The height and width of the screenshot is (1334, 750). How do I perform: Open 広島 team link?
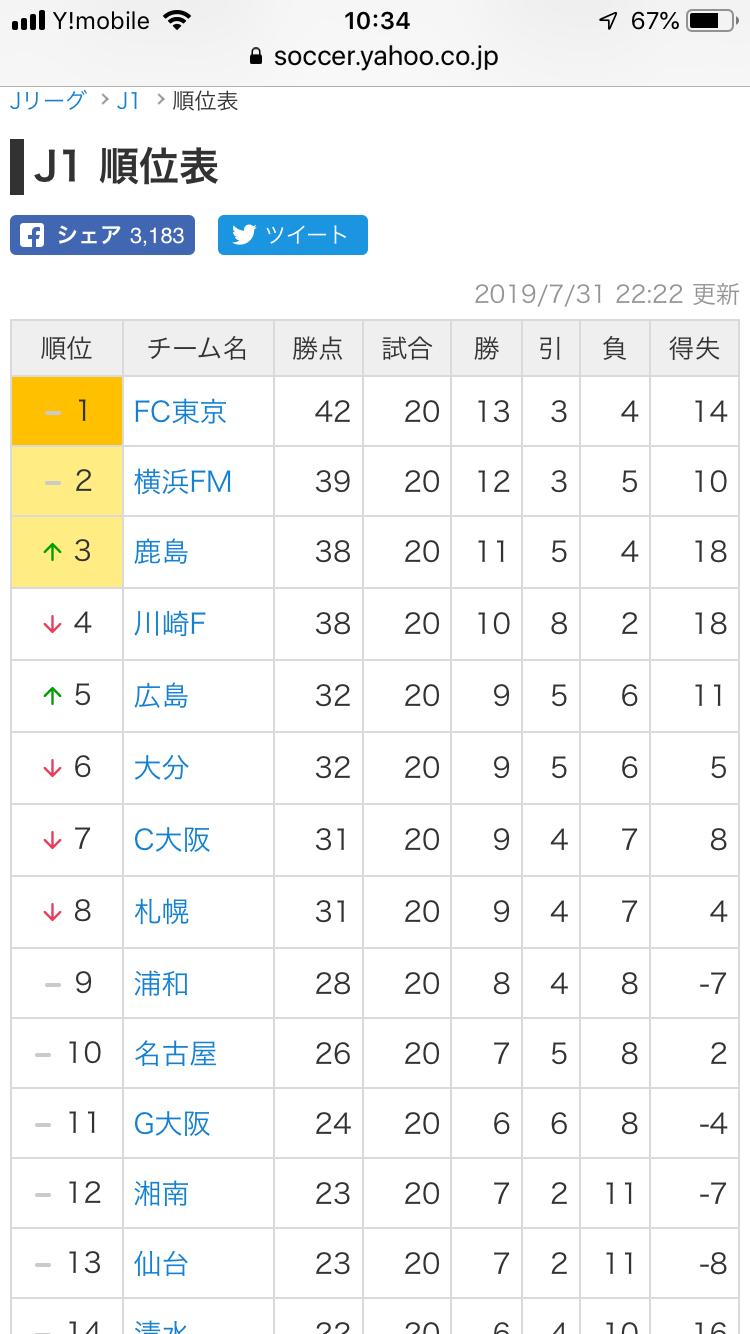[x=161, y=695]
